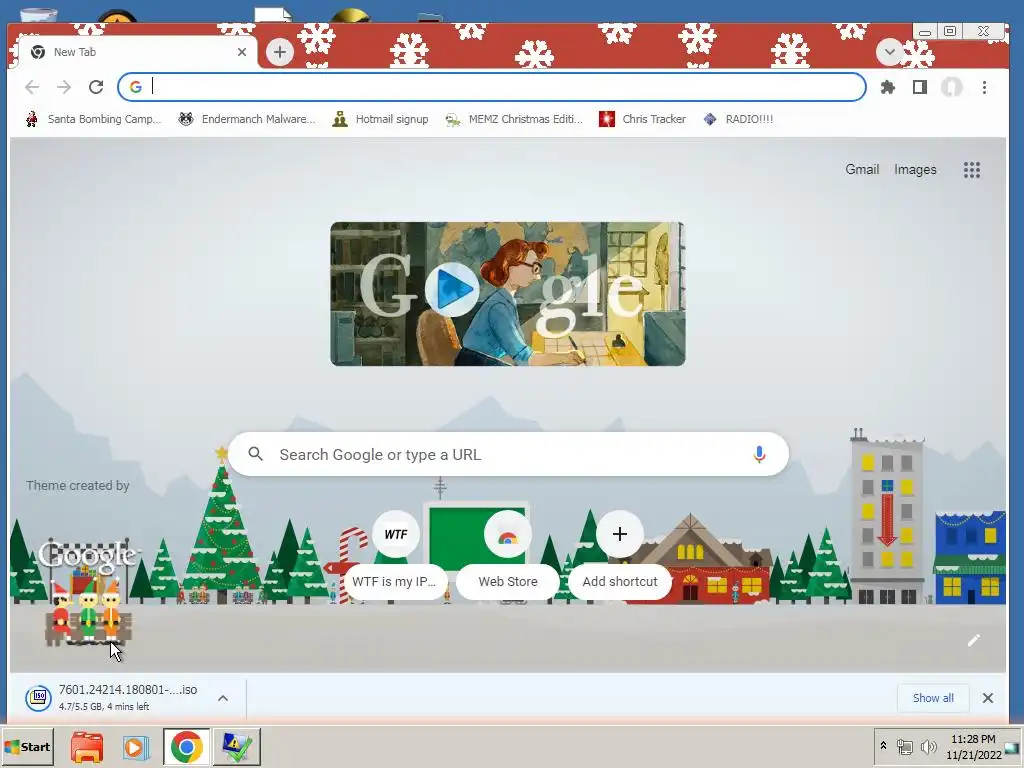Open the network tray icon
The height and width of the screenshot is (768, 1024).
(904, 746)
